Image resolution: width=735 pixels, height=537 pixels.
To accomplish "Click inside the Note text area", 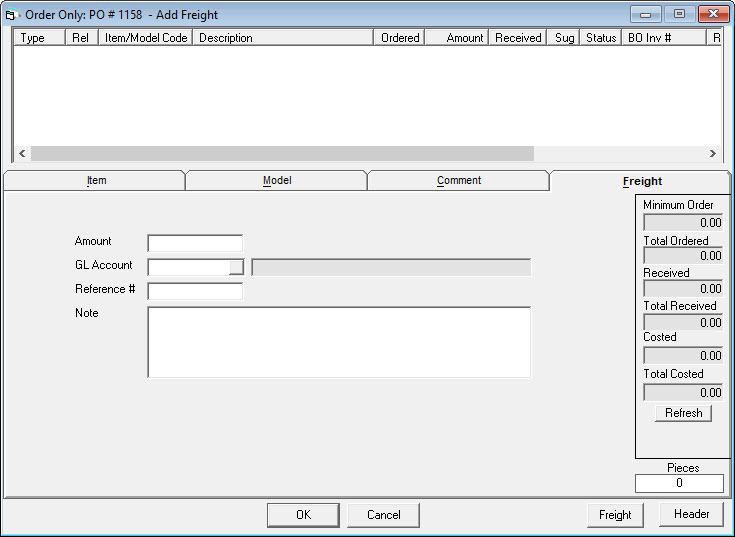I will click(339, 342).
